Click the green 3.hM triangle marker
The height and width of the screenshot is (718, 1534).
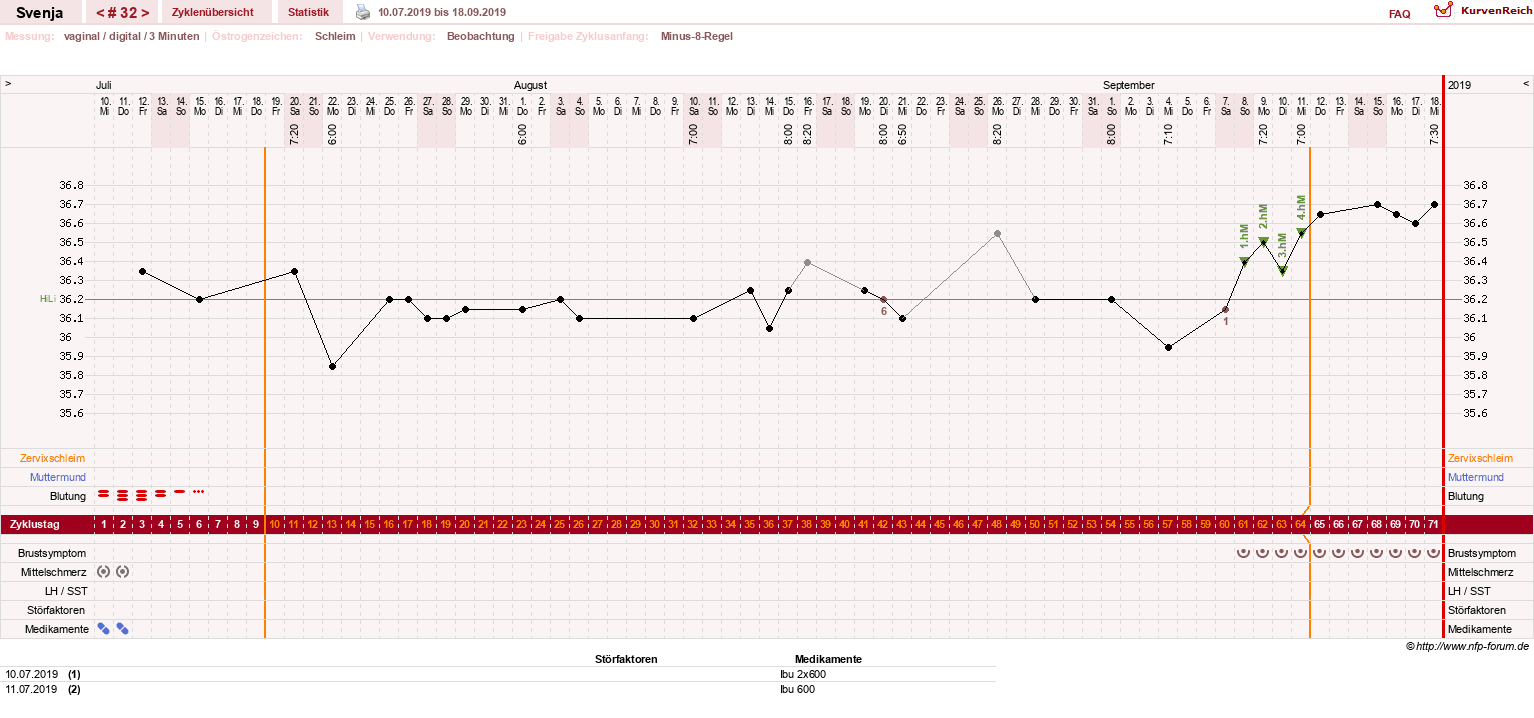1282,271
